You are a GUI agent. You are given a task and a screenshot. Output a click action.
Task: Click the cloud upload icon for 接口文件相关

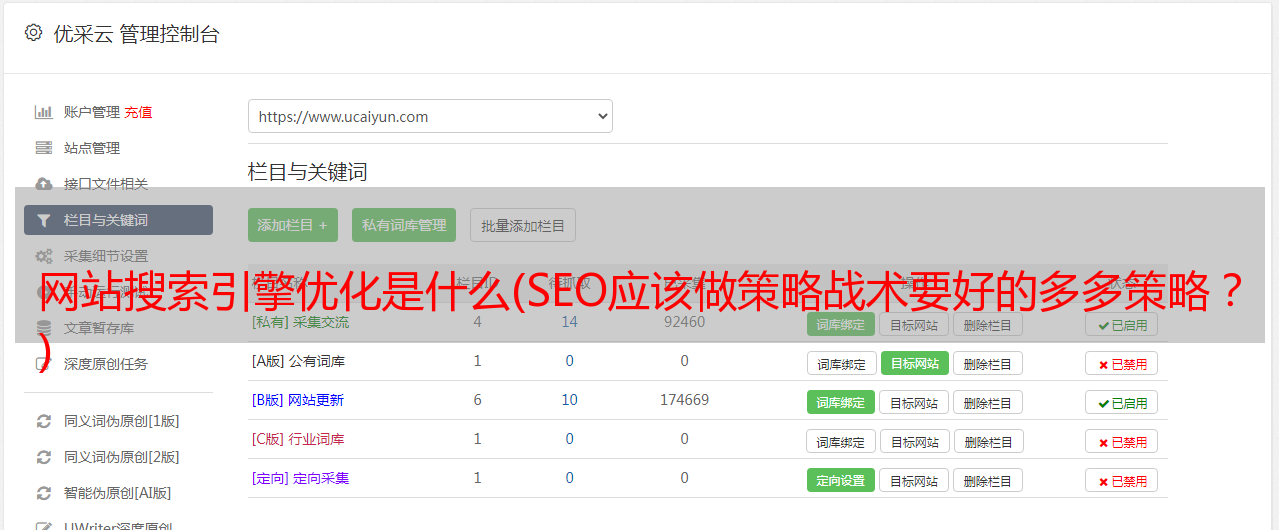coord(43,184)
